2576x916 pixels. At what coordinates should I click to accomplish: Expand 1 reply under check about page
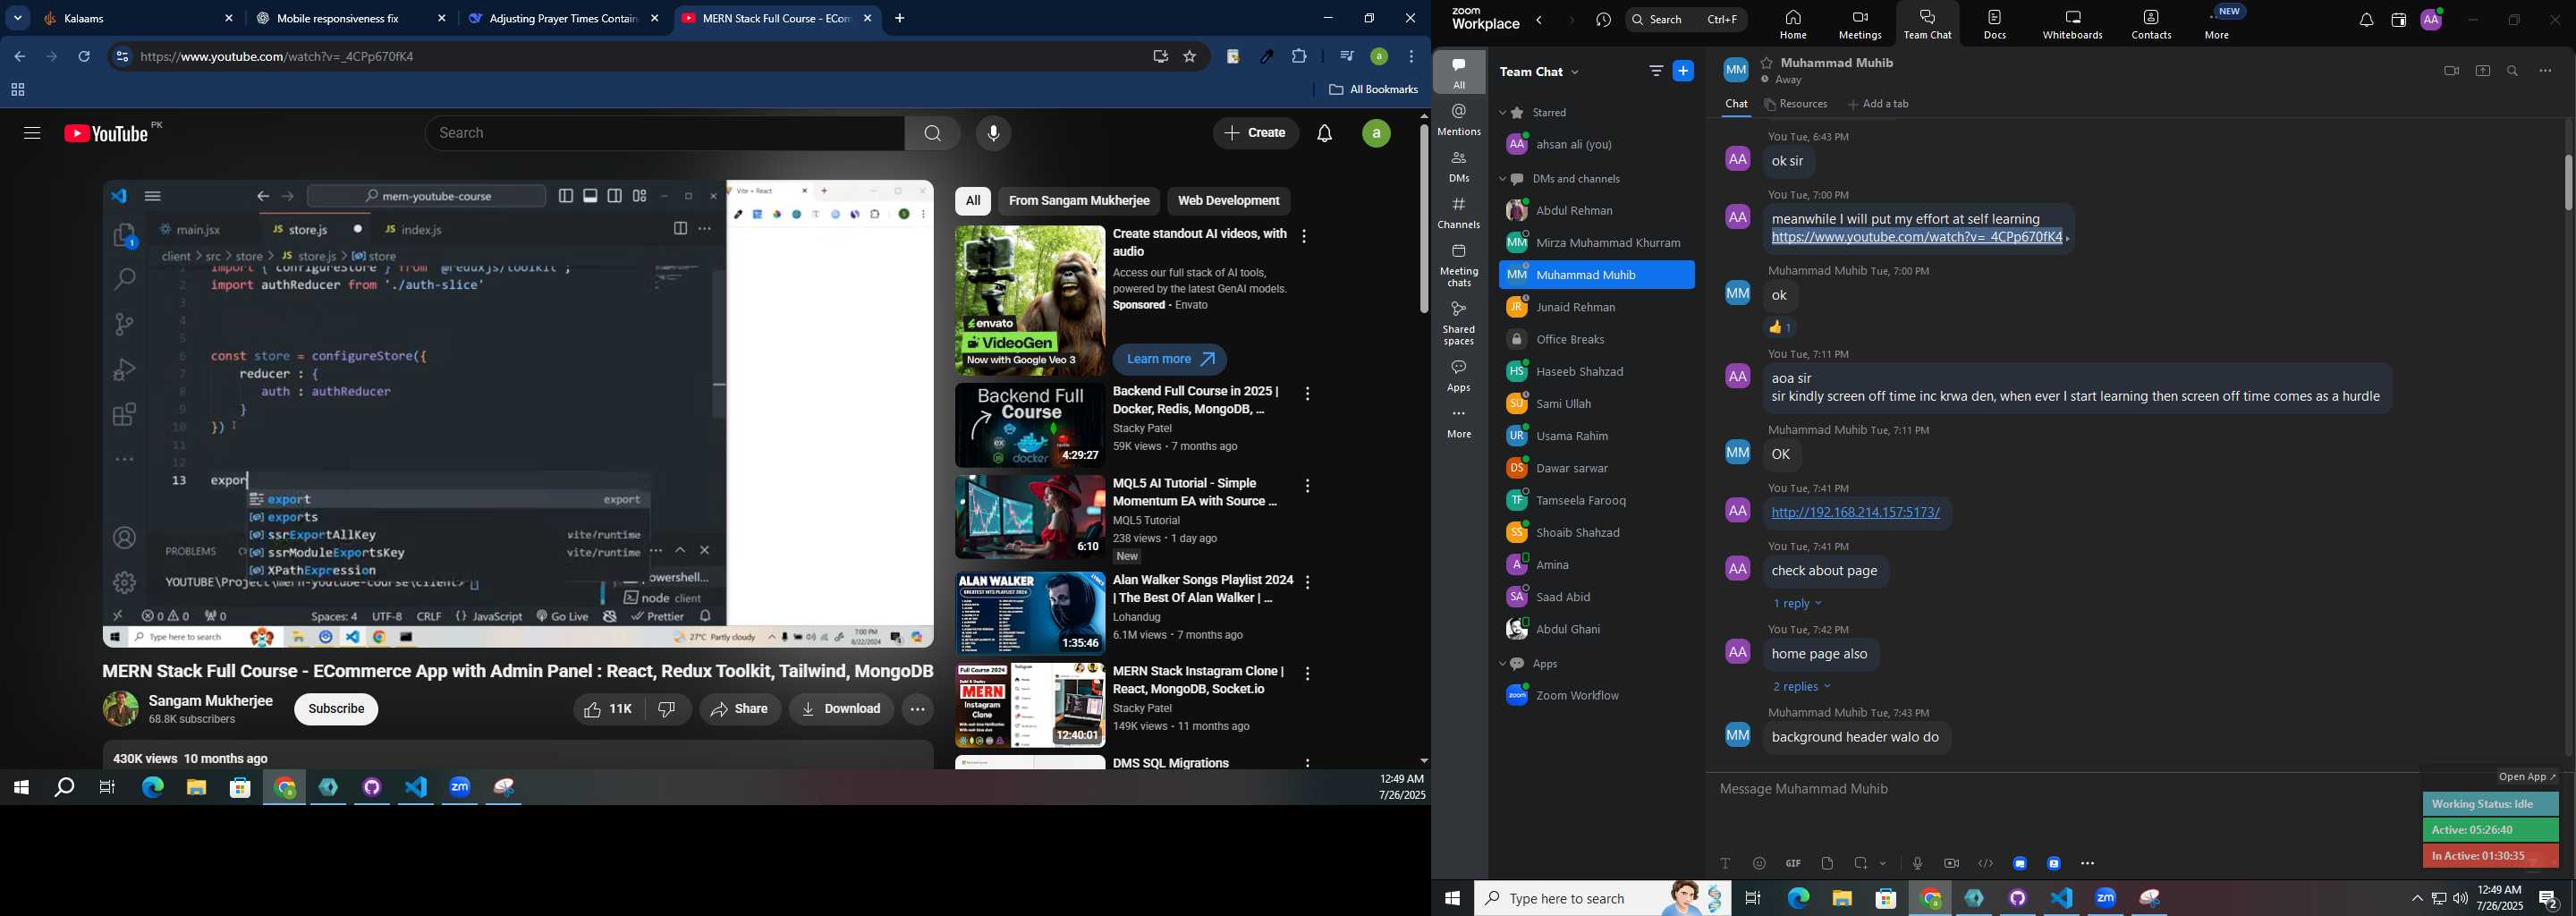point(1797,604)
